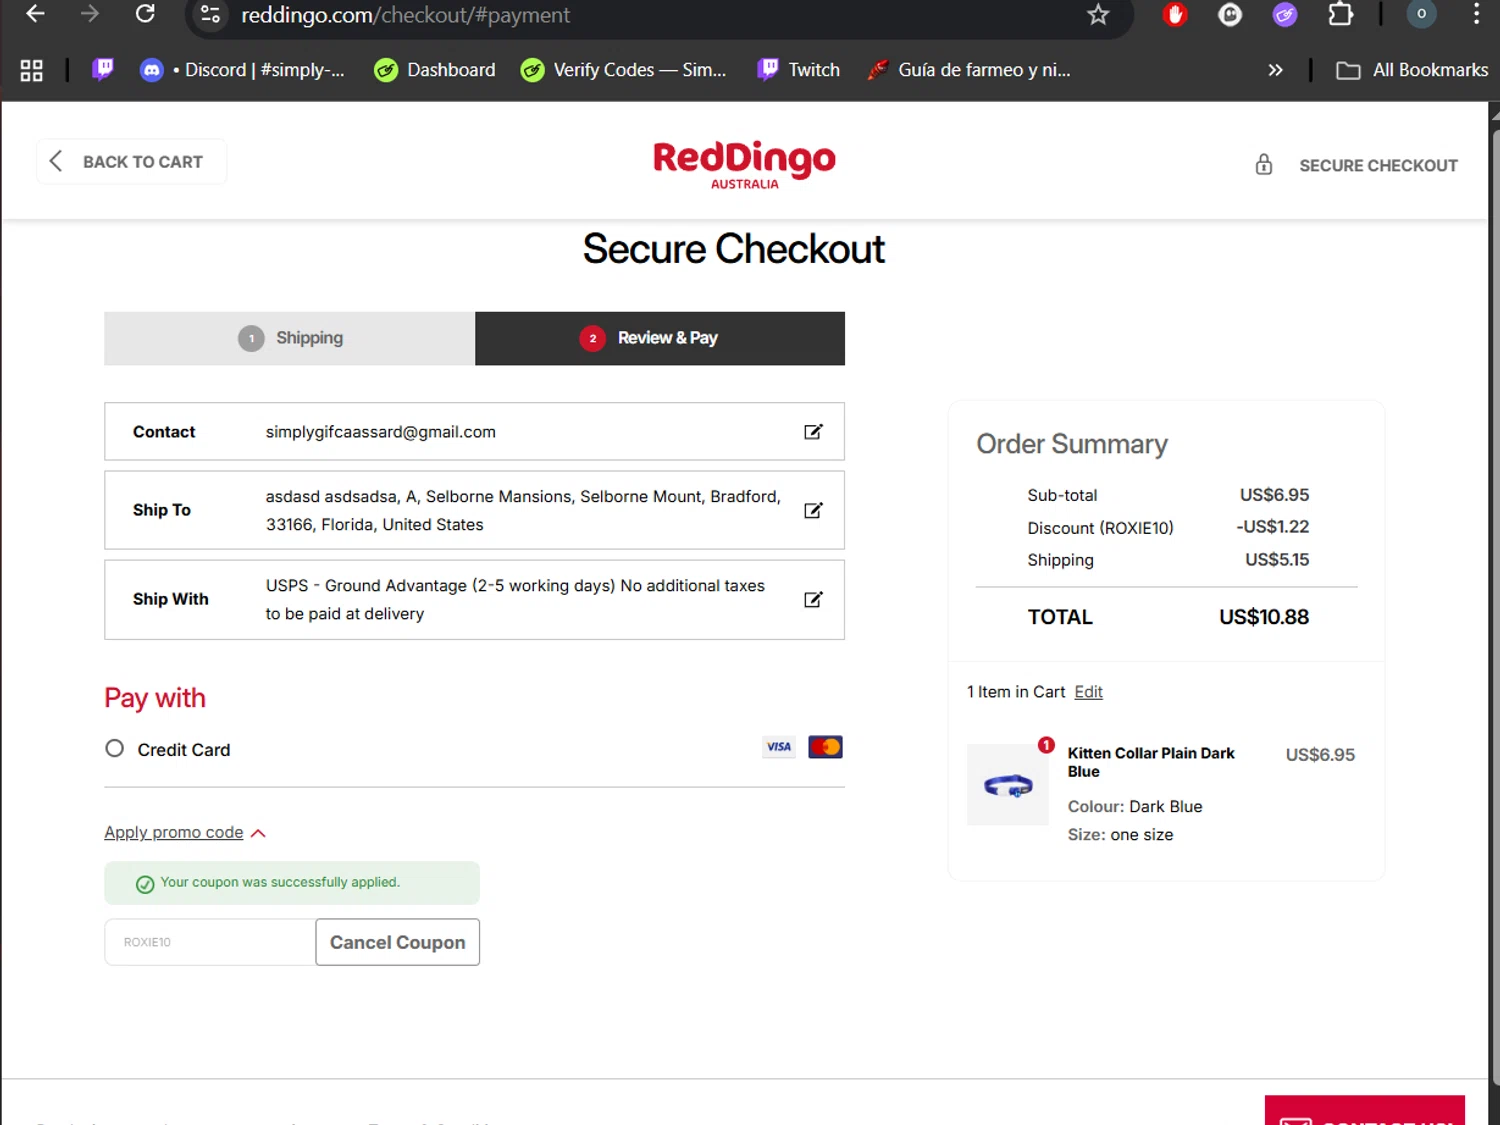Image resolution: width=1500 pixels, height=1125 pixels.
Task: Open the Discord #simply bookmark
Action: (242, 70)
